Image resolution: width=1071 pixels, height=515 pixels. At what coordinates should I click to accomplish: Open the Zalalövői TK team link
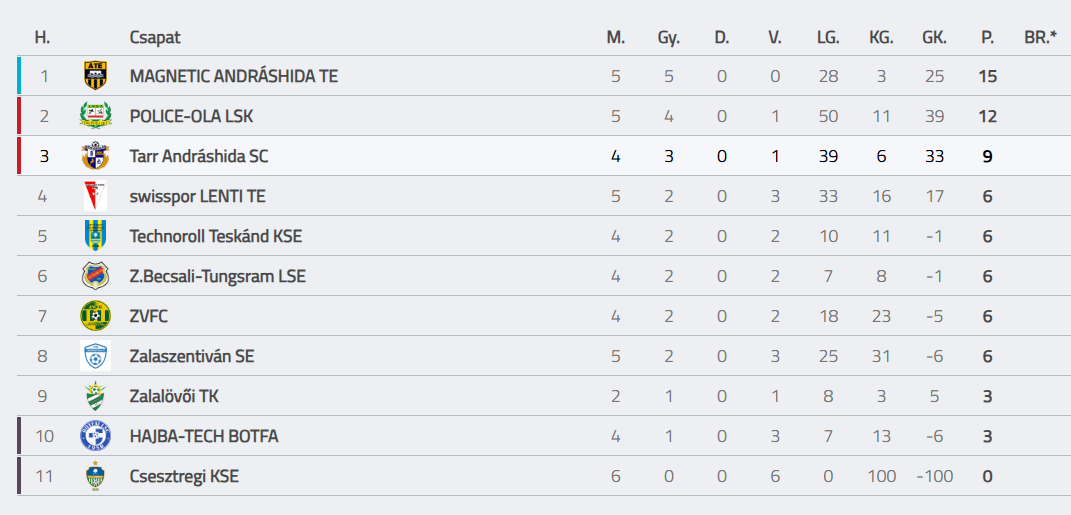[x=174, y=396]
